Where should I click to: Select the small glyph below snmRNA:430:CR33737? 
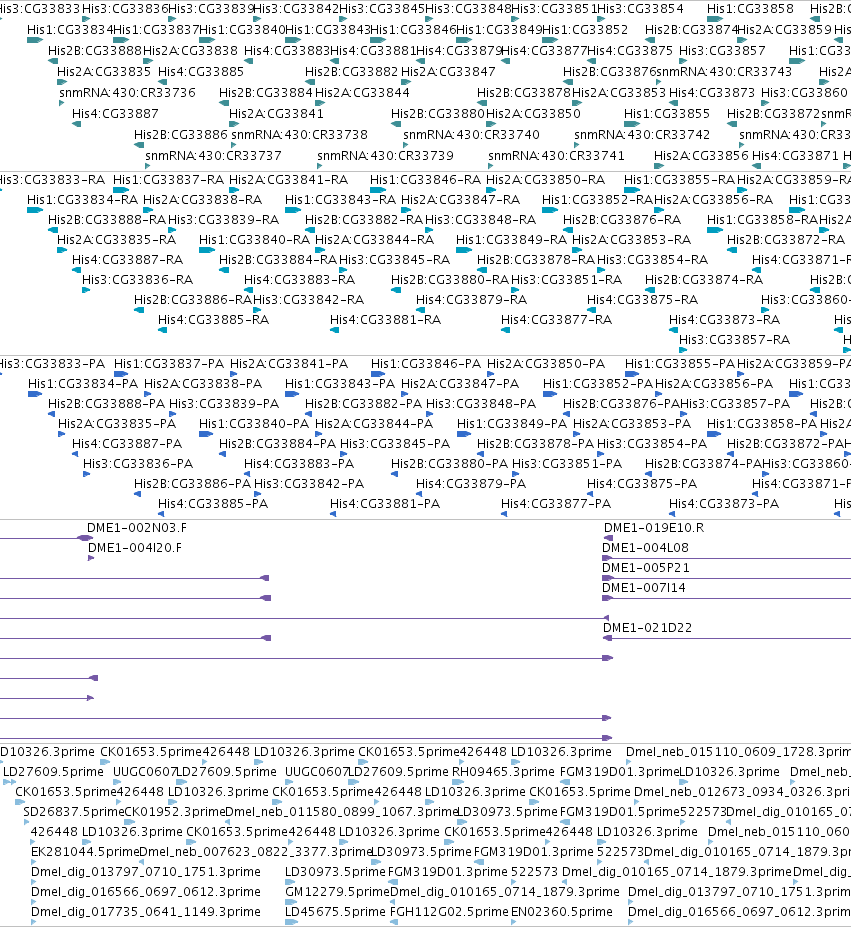147,166
